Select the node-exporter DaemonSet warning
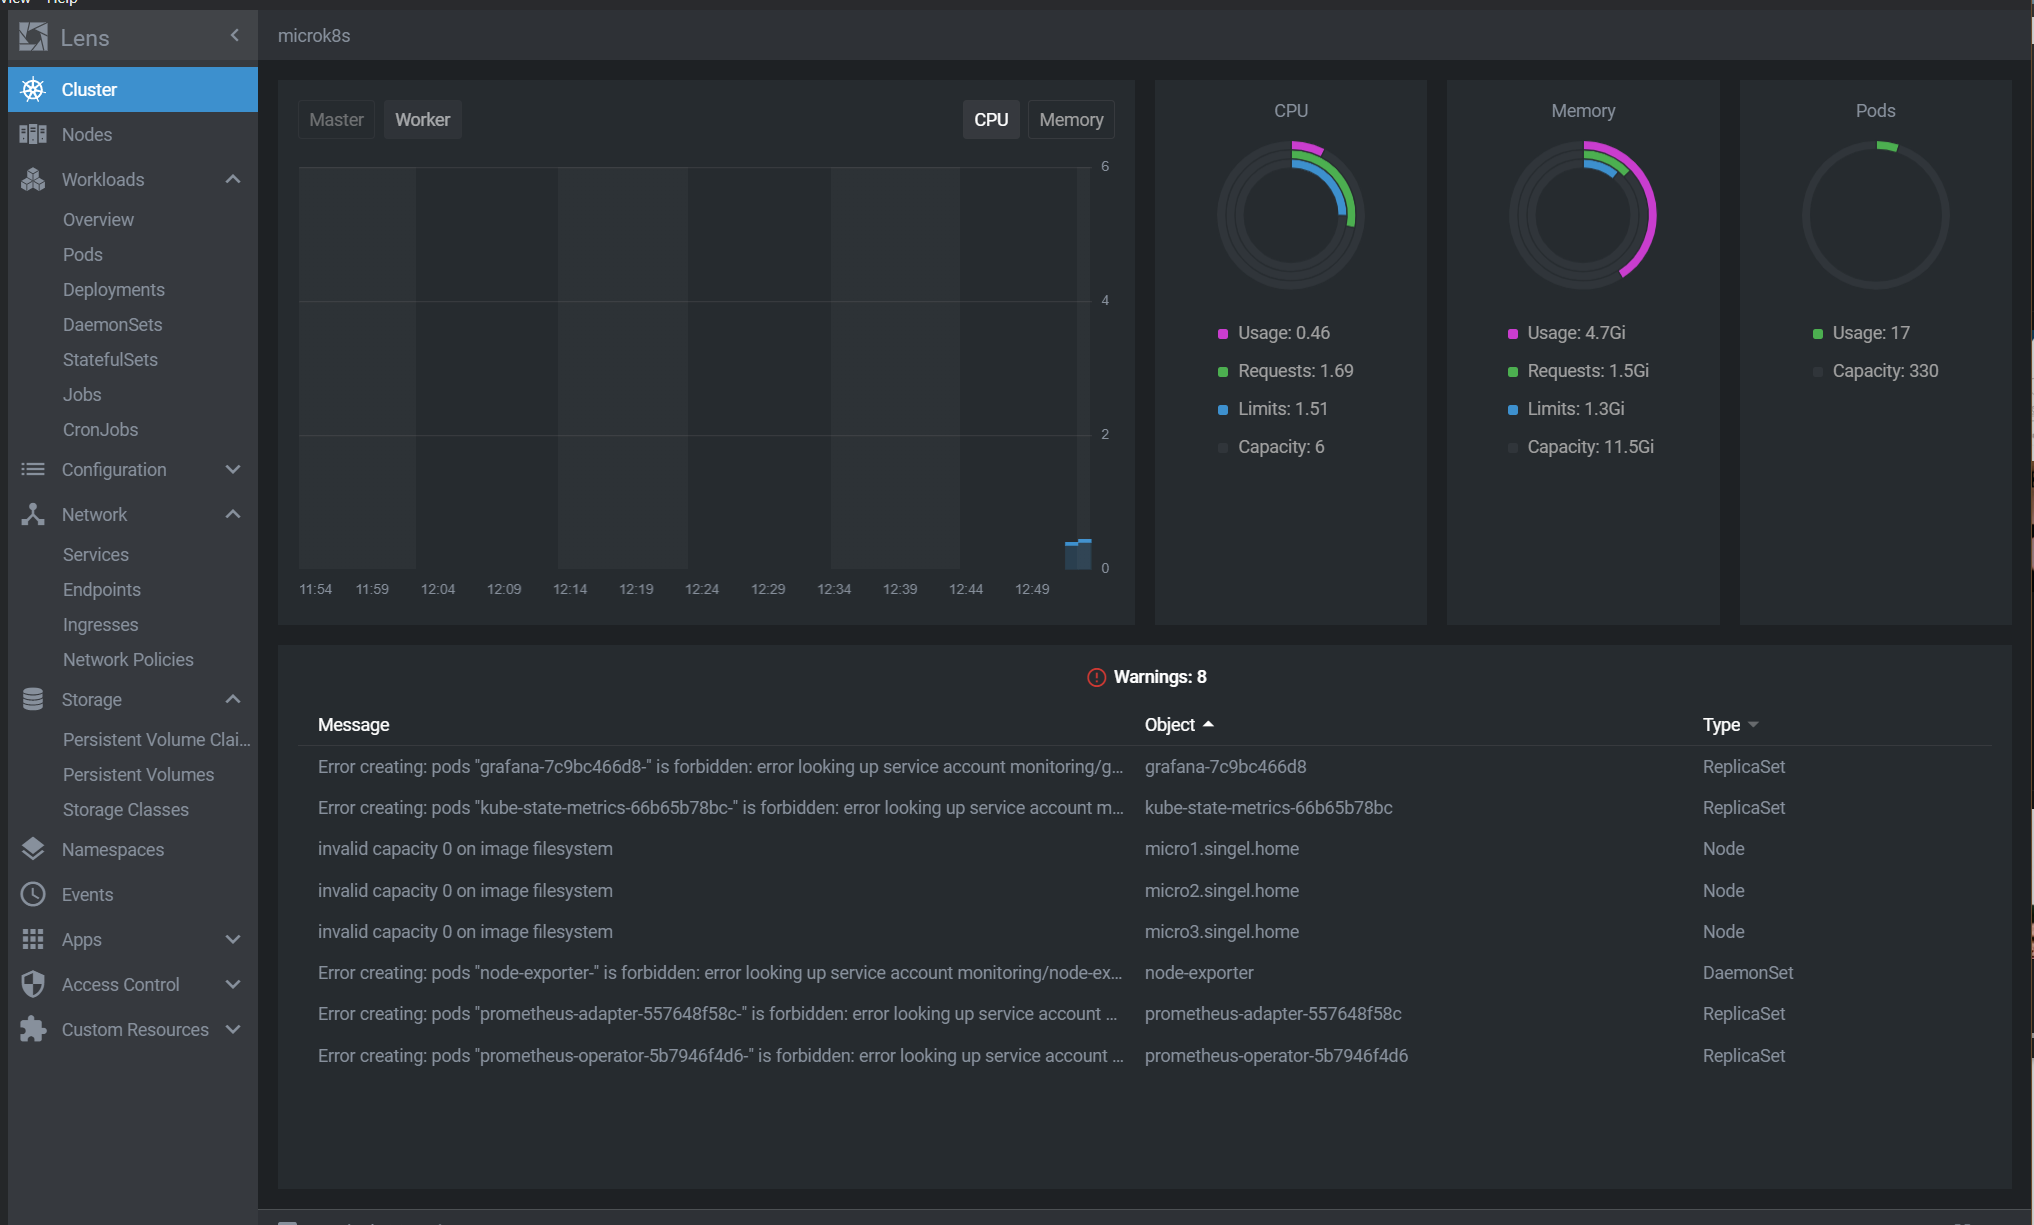This screenshot has height=1225, width=2034. 1144,972
